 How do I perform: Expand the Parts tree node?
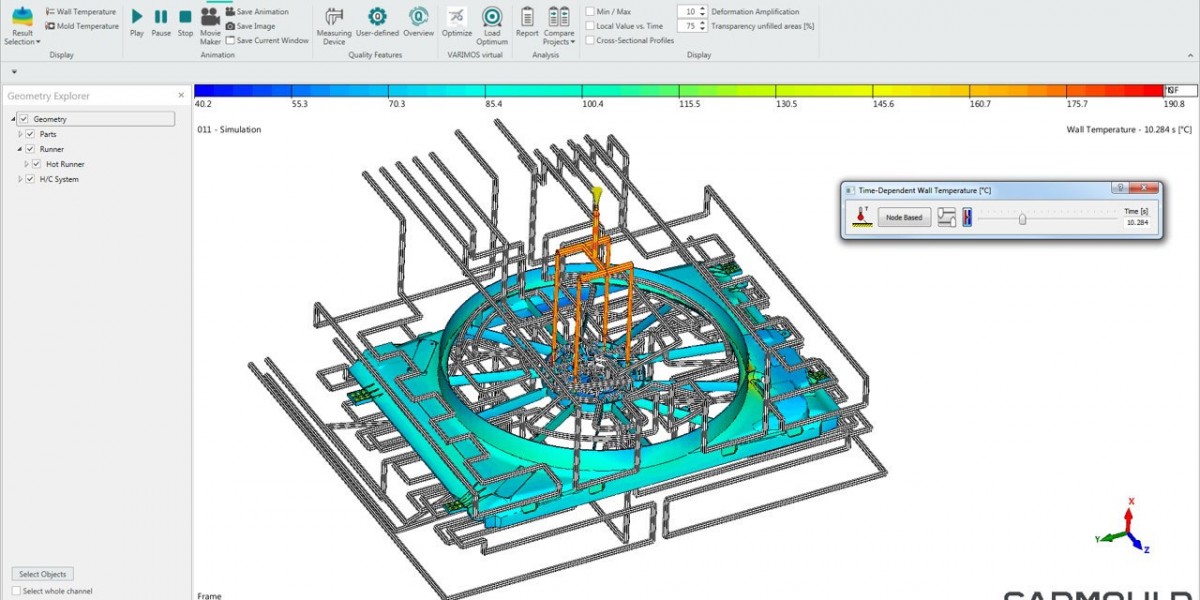[x=20, y=134]
